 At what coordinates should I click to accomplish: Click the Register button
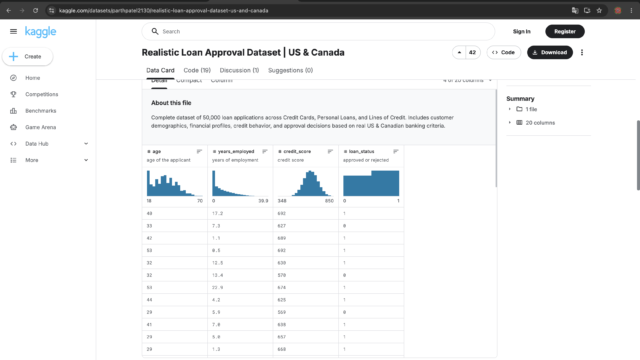[565, 31]
